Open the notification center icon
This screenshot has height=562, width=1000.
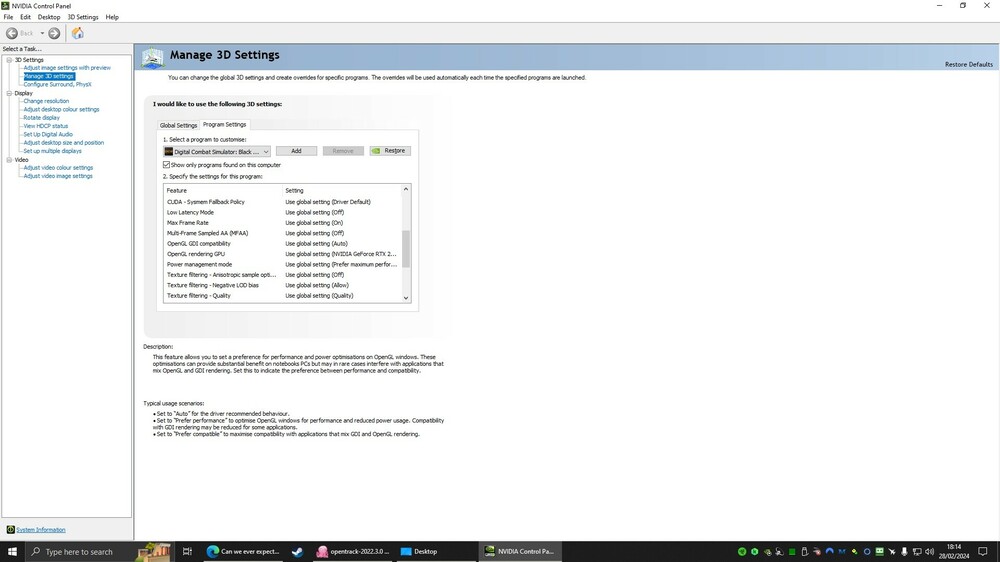[983, 552]
